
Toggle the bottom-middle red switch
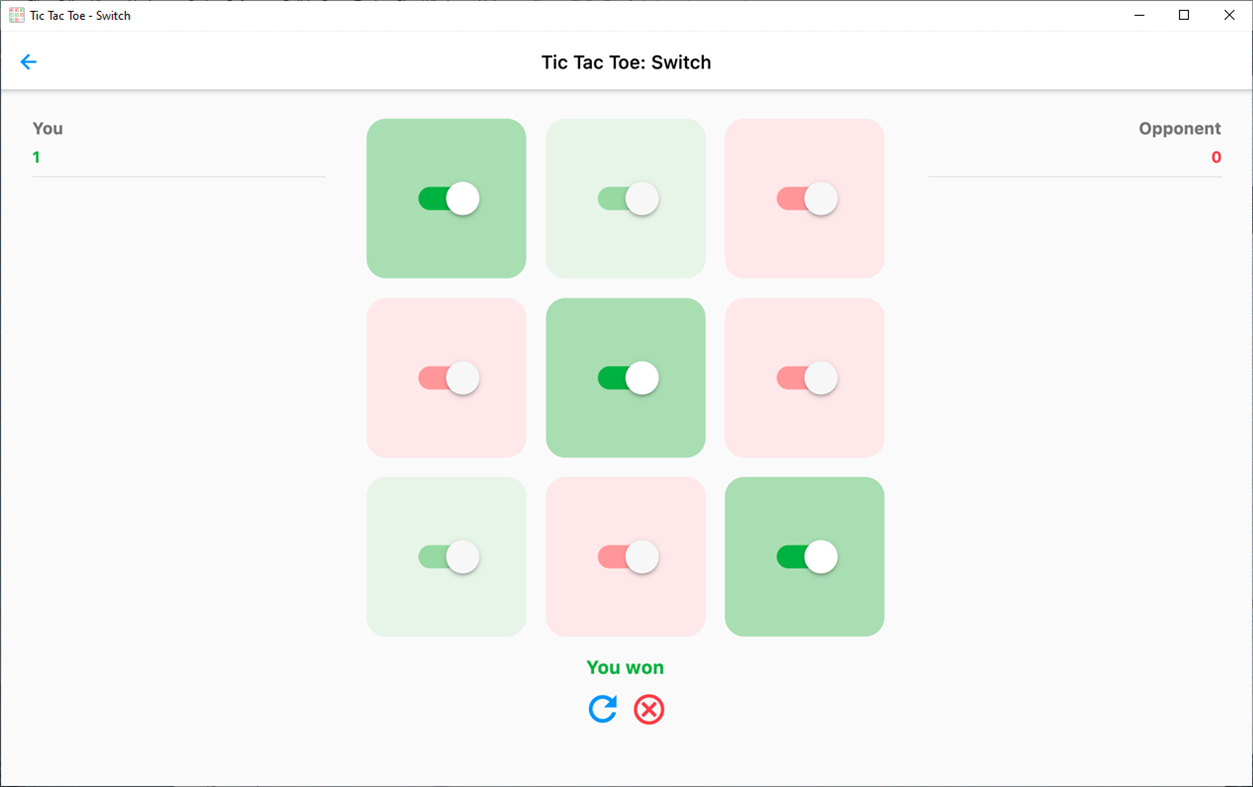click(625, 557)
